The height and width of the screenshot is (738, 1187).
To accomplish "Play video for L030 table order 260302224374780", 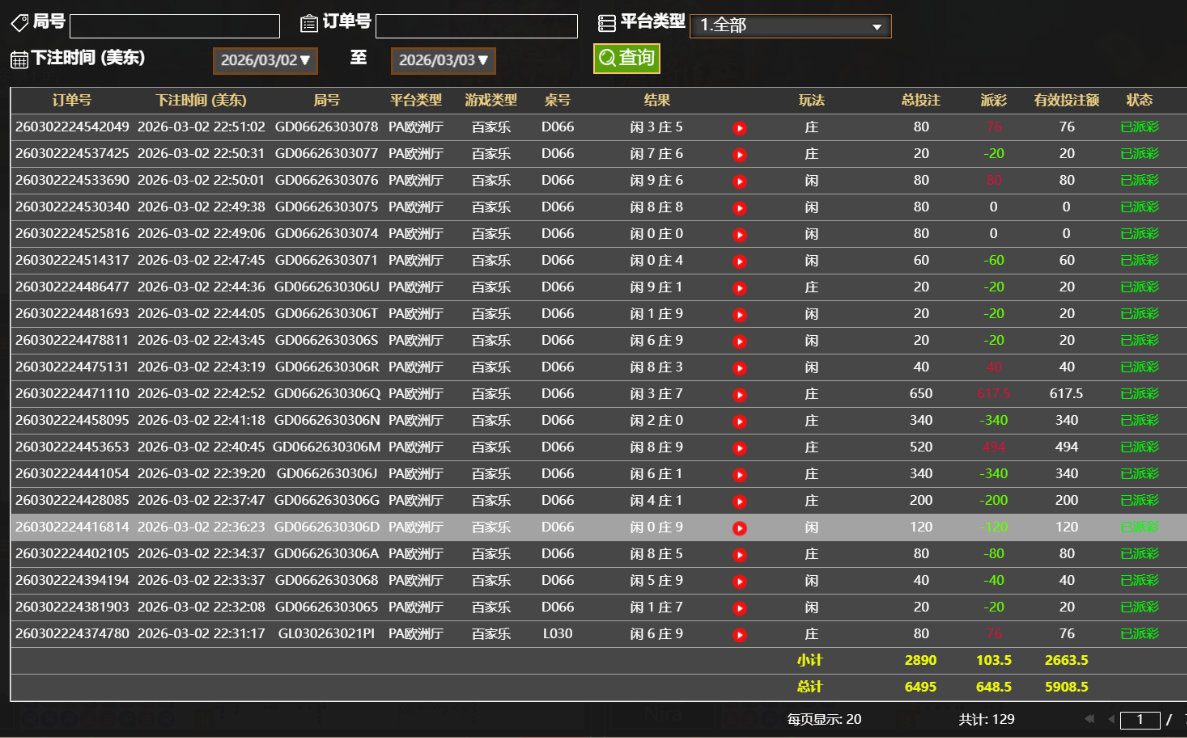I will coord(740,633).
